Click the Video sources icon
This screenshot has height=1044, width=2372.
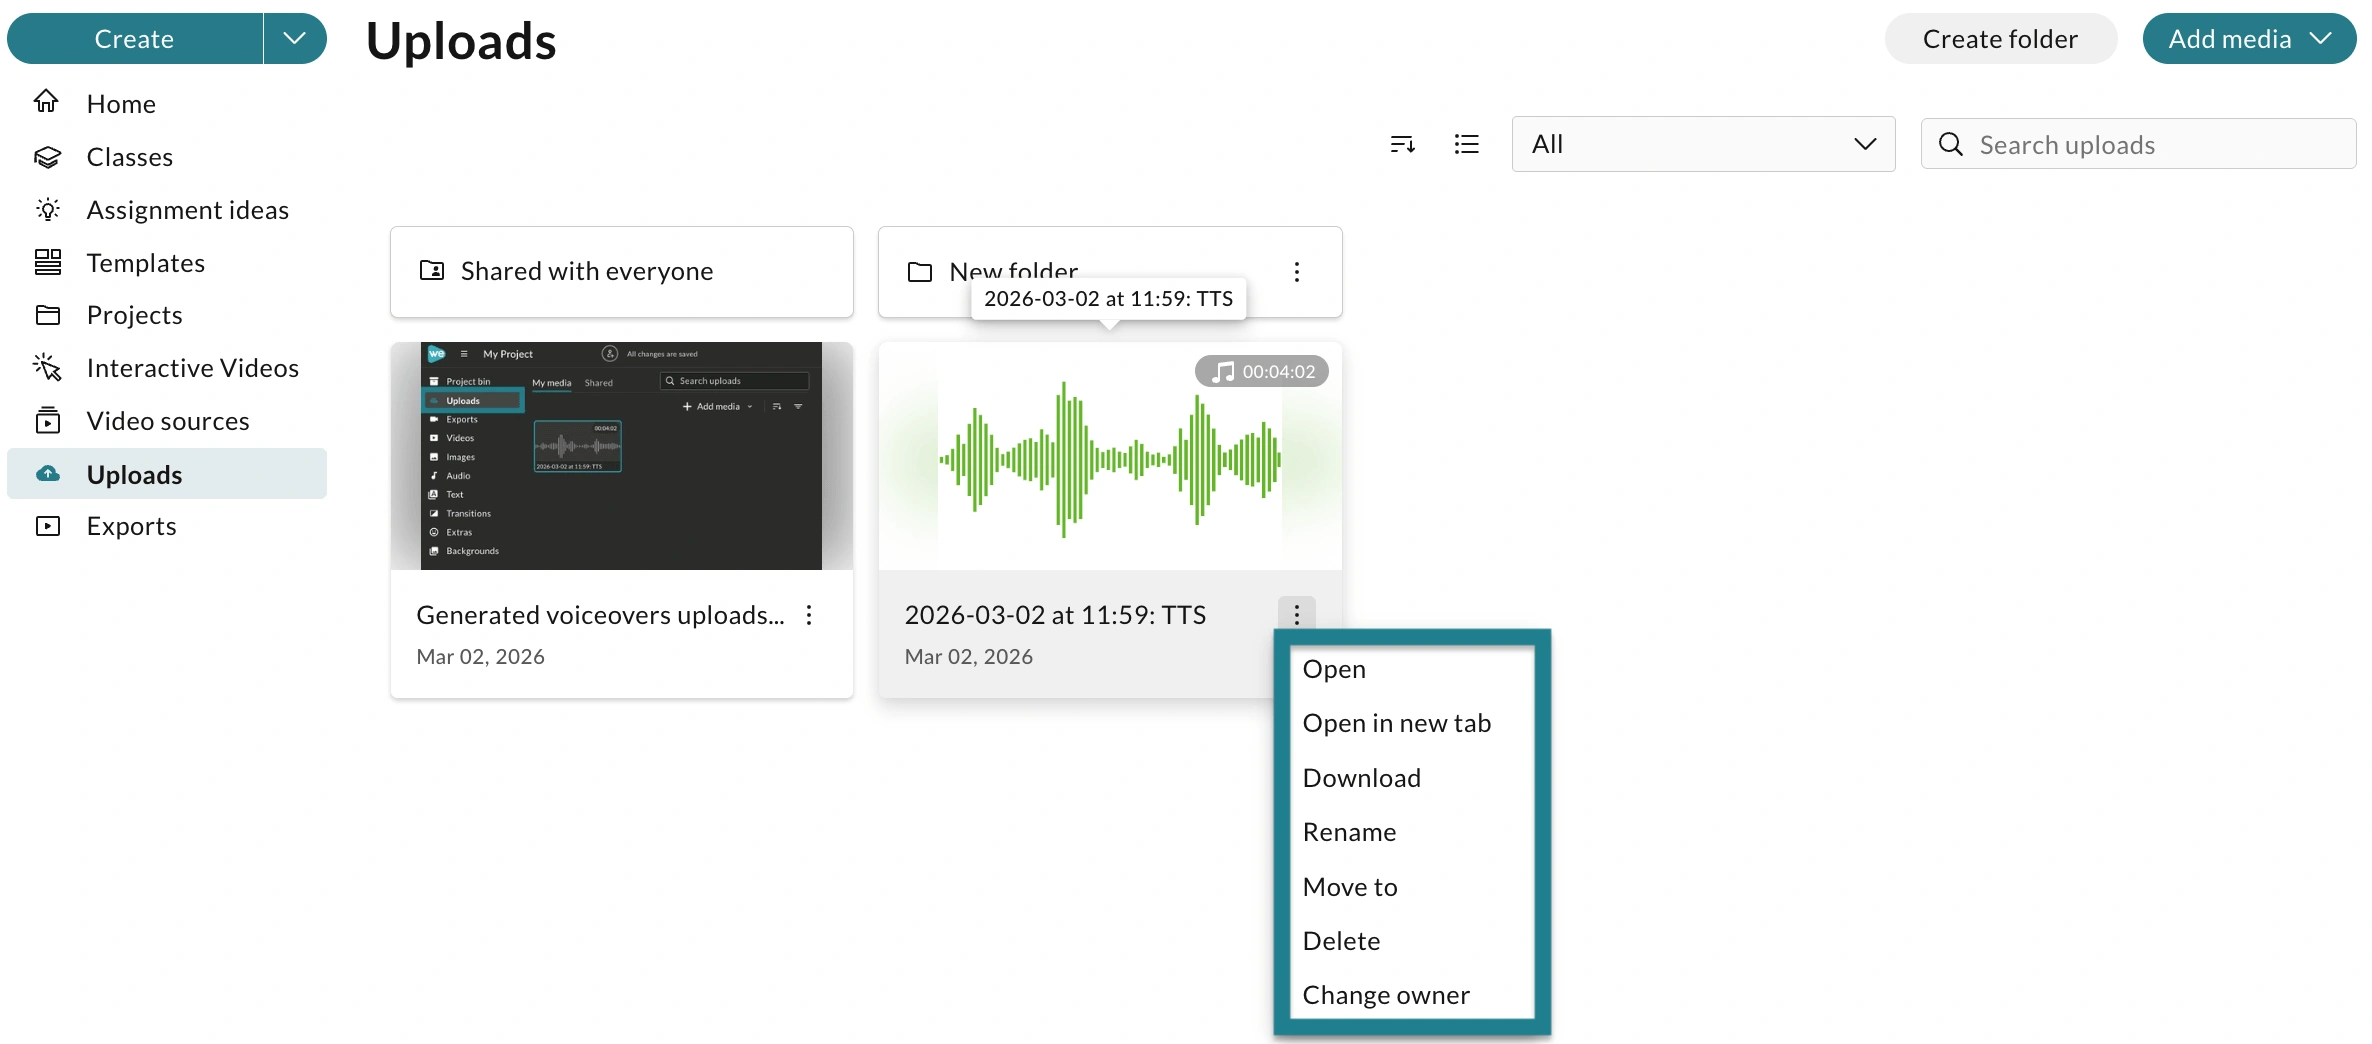(x=47, y=420)
